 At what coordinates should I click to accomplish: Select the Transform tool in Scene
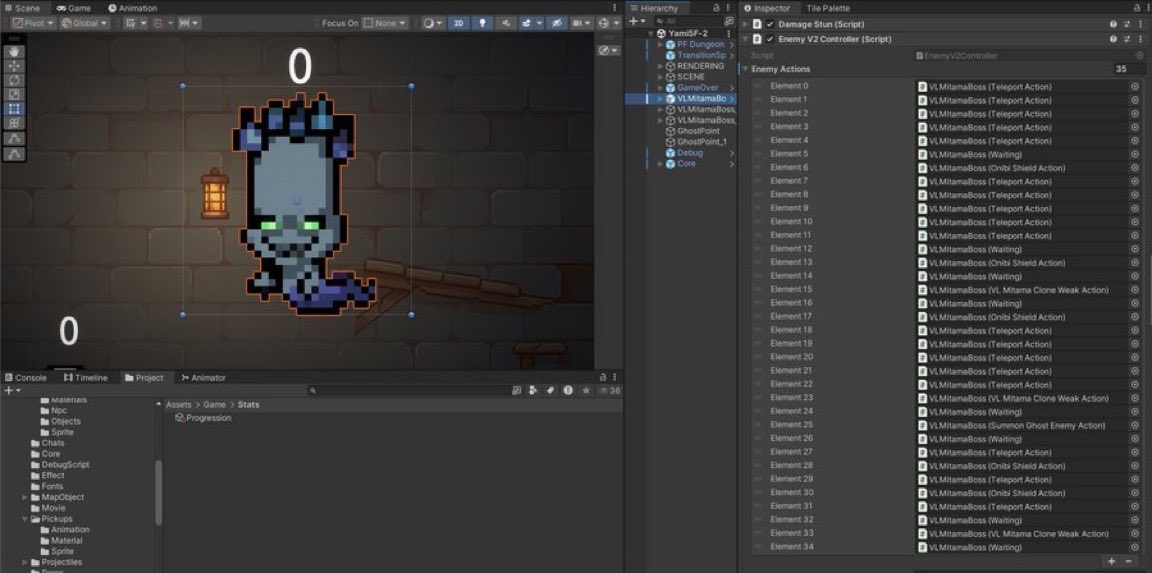click(x=14, y=123)
